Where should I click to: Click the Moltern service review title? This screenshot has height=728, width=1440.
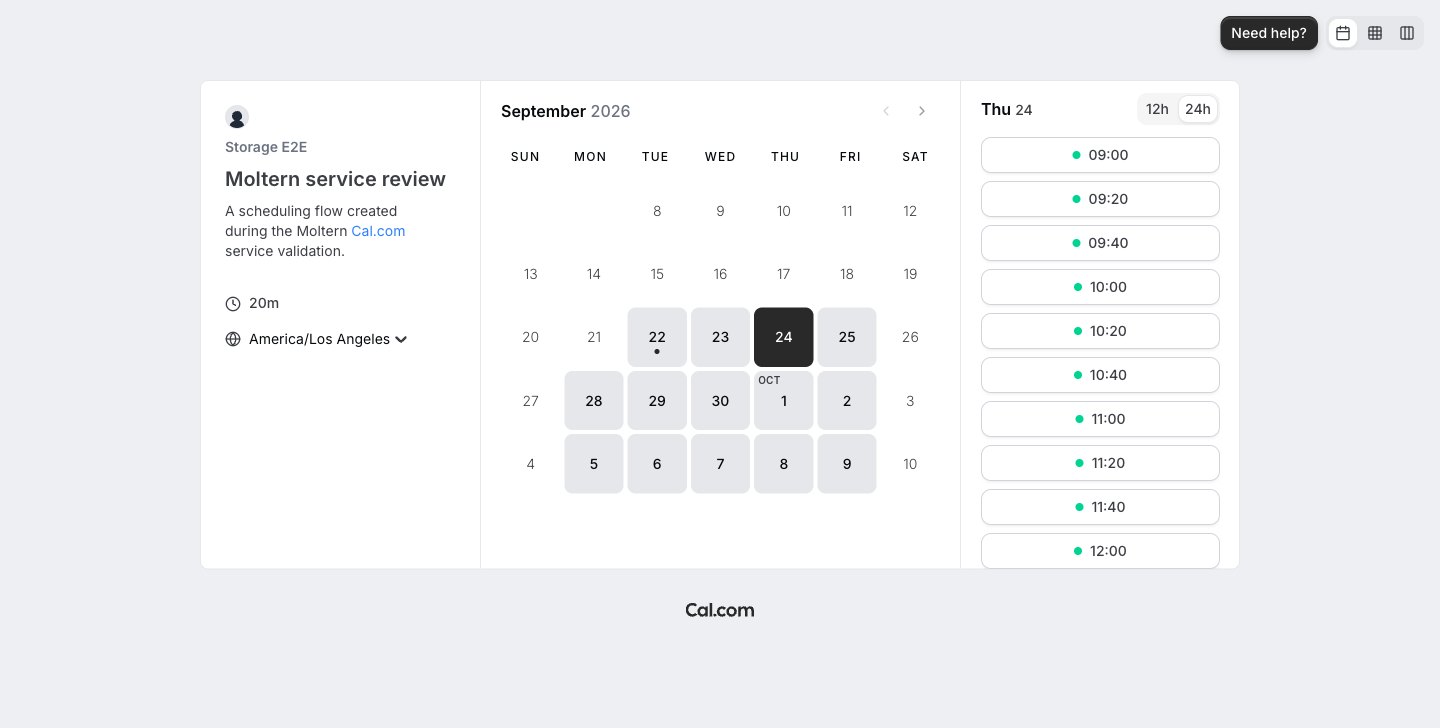pos(335,179)
